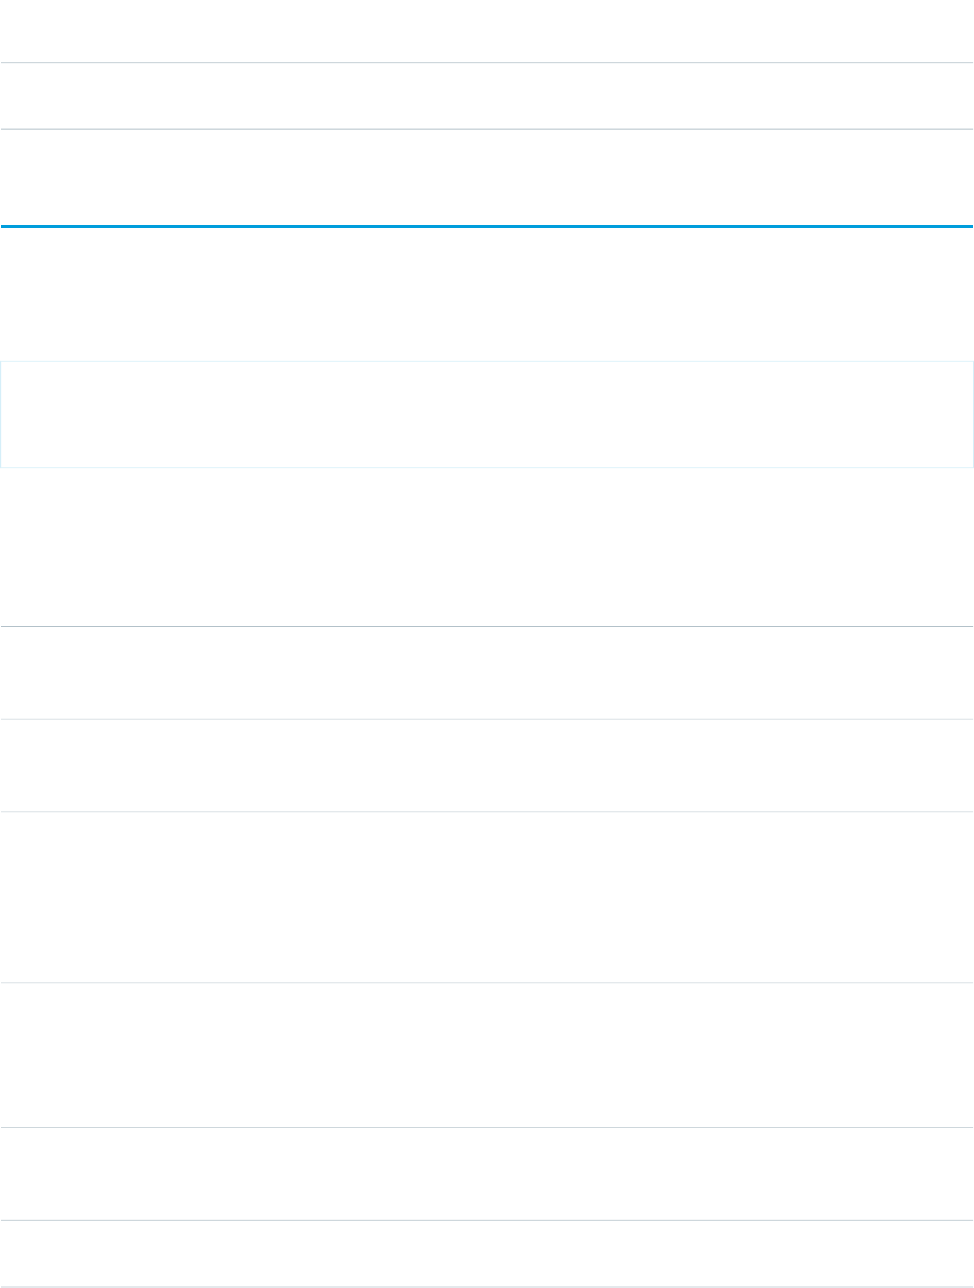Click the topmost thin gray divider line
This screenshot has height=1288, width=974.
click(487, 64)
